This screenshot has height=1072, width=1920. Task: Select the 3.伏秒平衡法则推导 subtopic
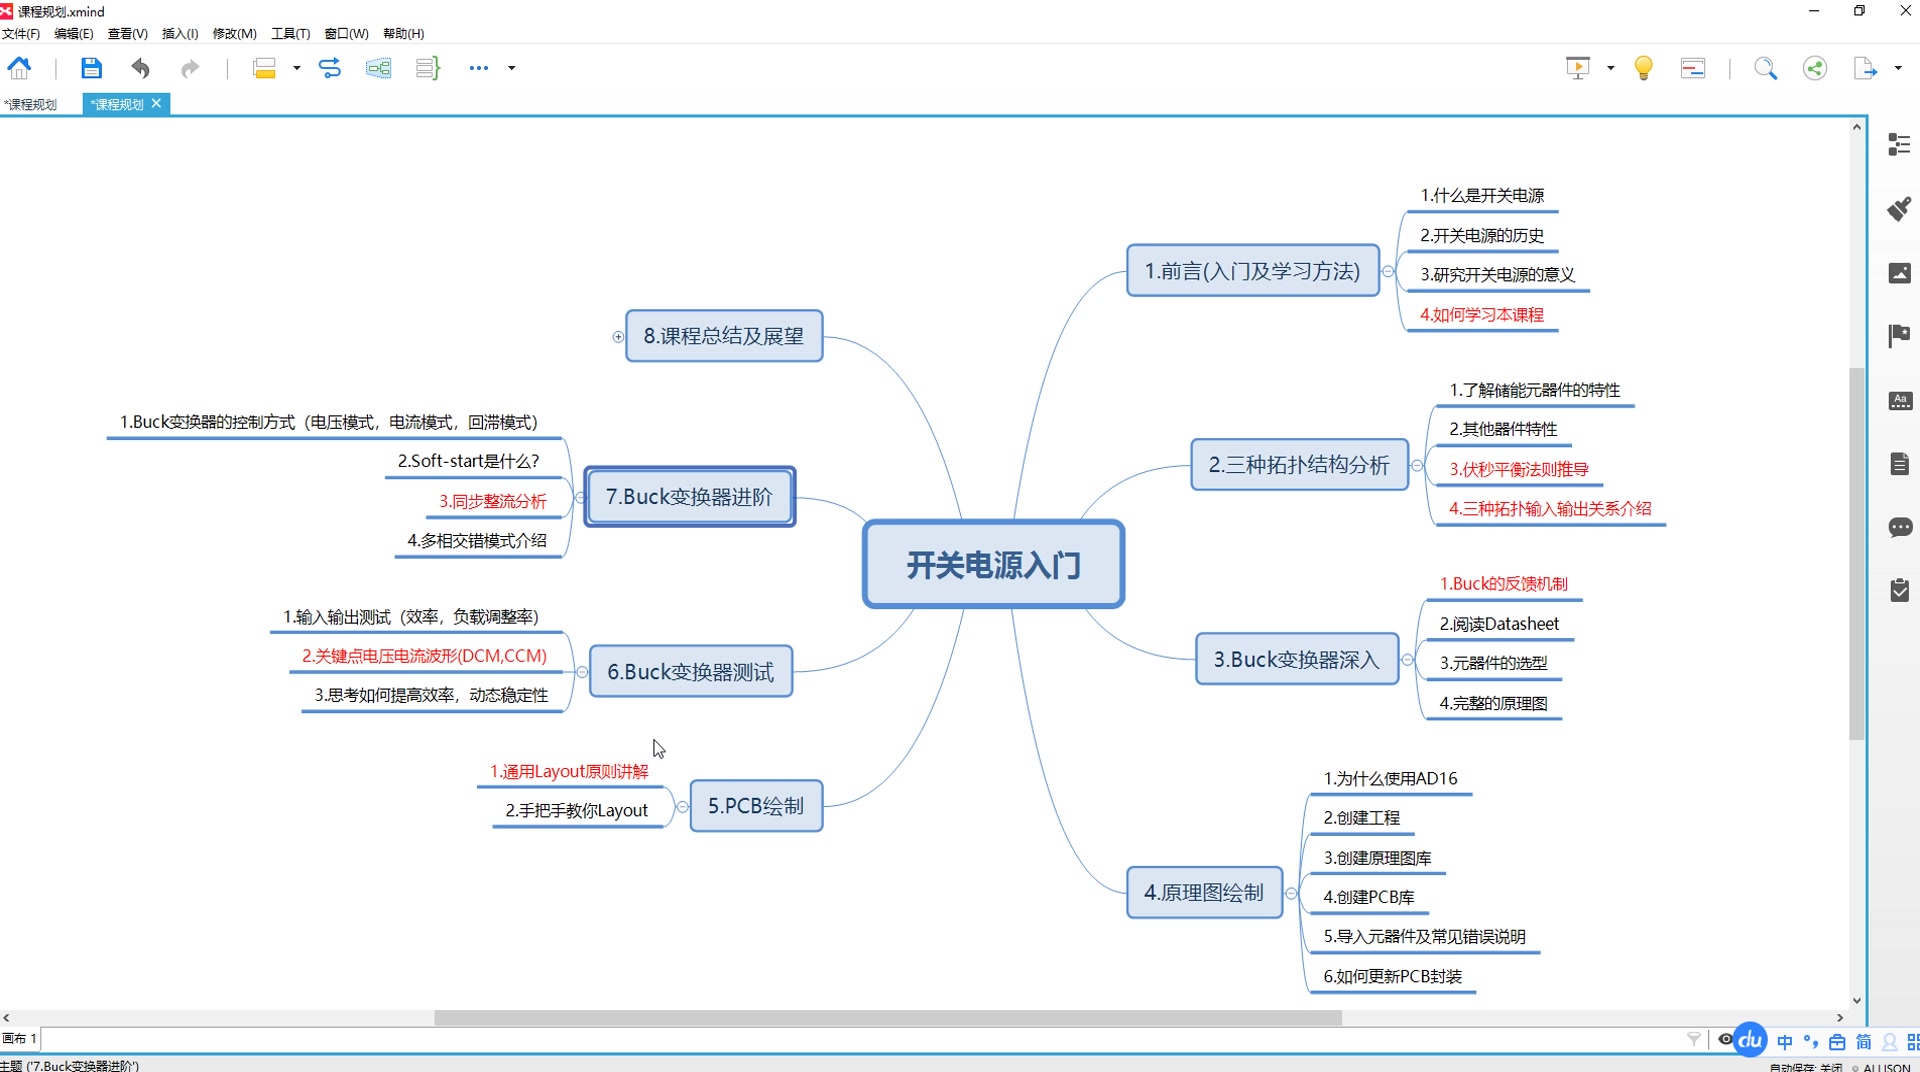[1518, 469]
